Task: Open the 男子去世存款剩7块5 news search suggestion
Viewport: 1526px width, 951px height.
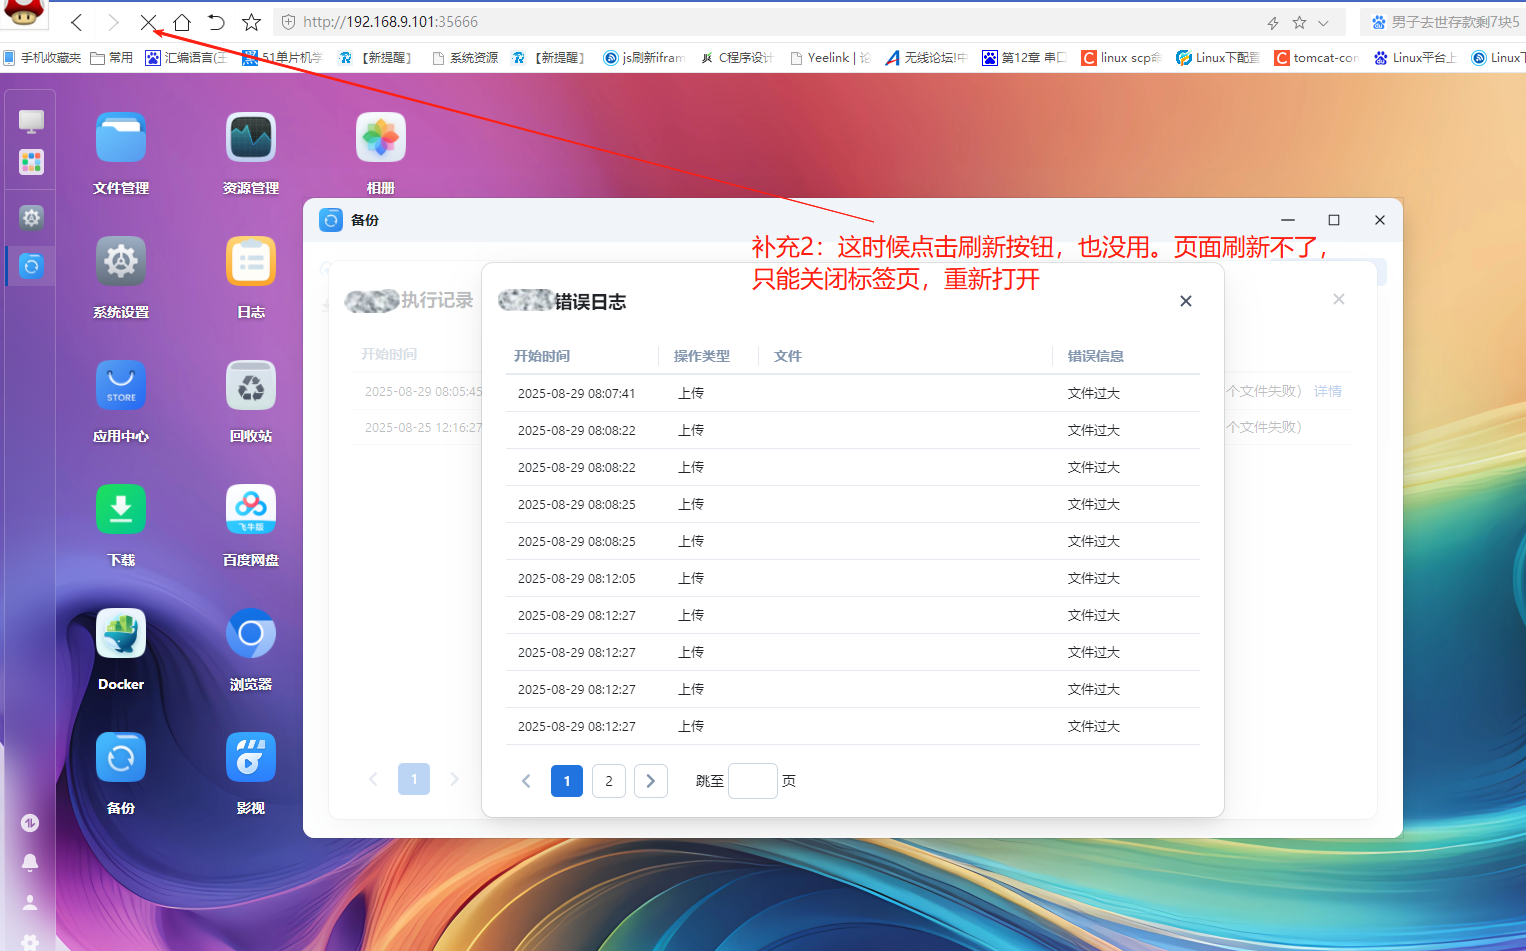Action: pos(1445,22)
